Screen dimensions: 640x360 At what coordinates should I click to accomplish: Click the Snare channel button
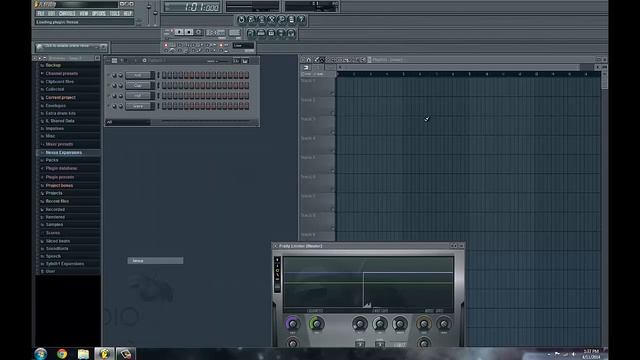pyautogui.click(x=138, y=106)
